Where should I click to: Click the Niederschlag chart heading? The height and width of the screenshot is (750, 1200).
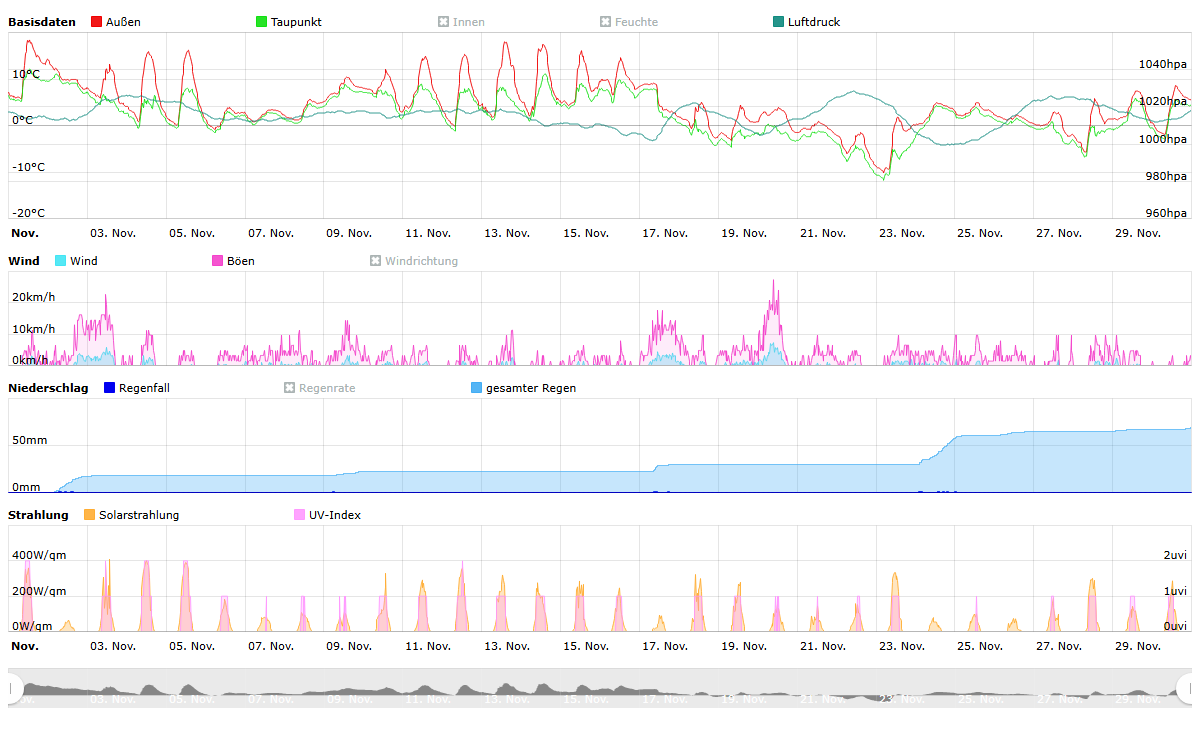click(x=48, y=388)
